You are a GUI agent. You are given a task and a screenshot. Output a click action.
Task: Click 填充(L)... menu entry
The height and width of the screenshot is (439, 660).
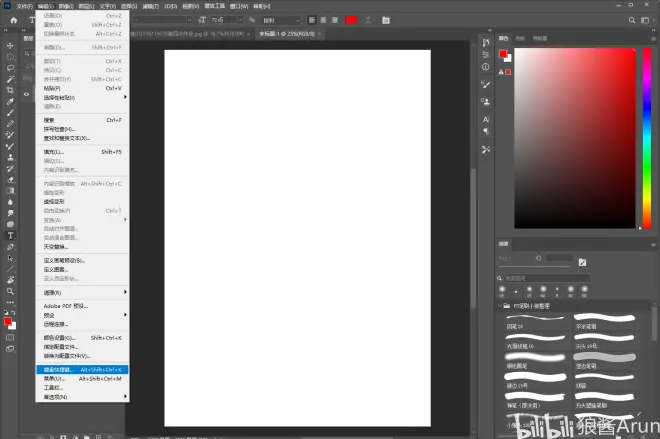54,152
